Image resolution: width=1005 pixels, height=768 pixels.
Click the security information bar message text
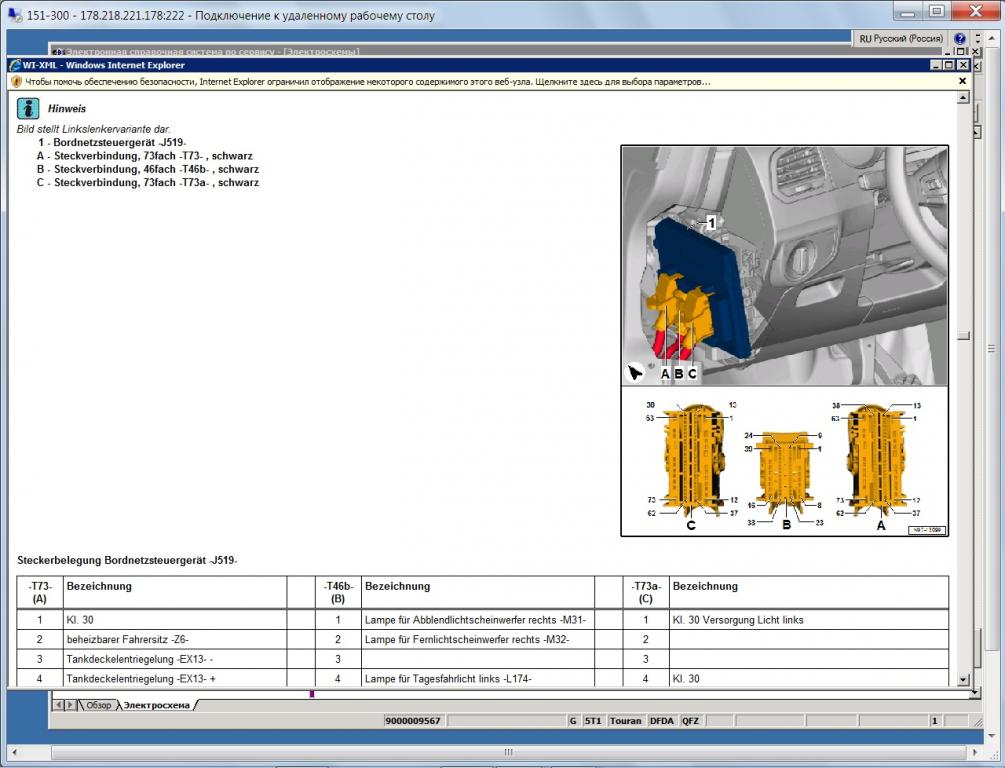(x=368, y=82)
